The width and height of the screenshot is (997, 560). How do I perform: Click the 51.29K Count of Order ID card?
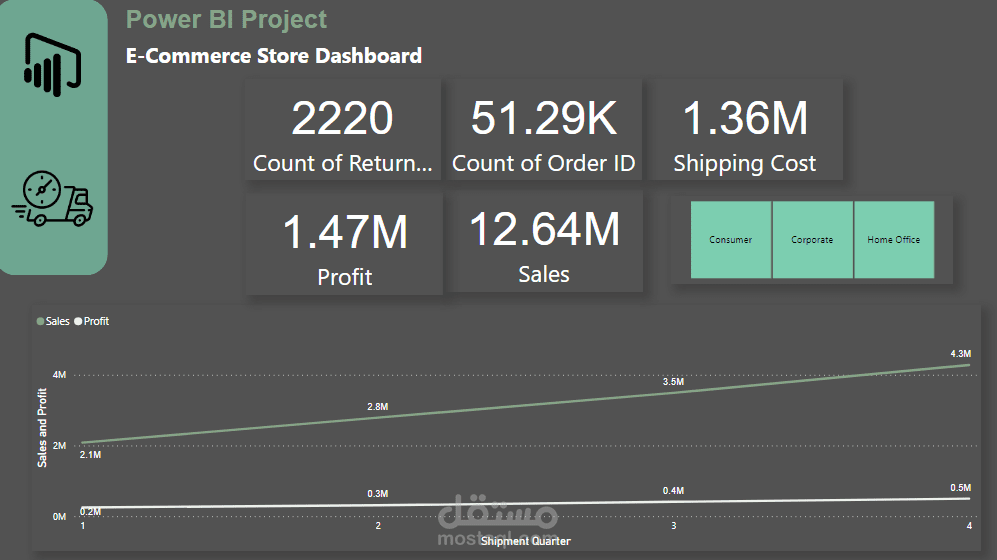544,129
